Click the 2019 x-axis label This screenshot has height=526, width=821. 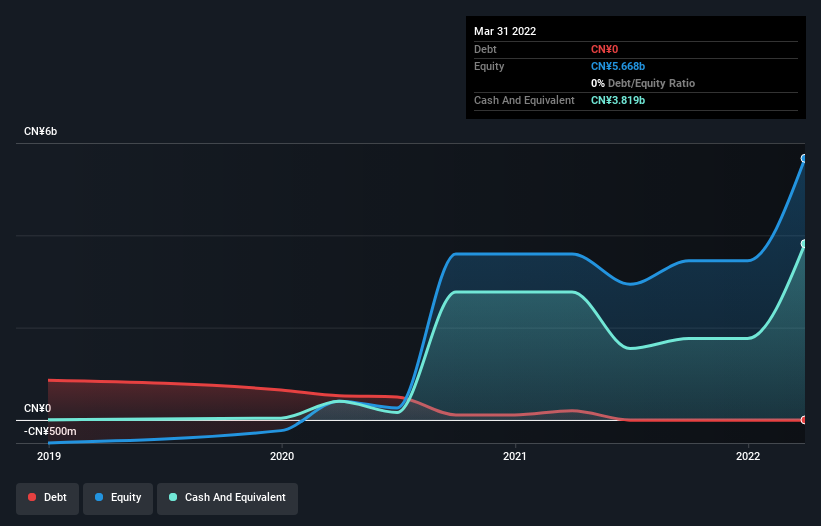click(x=49, y=456)
